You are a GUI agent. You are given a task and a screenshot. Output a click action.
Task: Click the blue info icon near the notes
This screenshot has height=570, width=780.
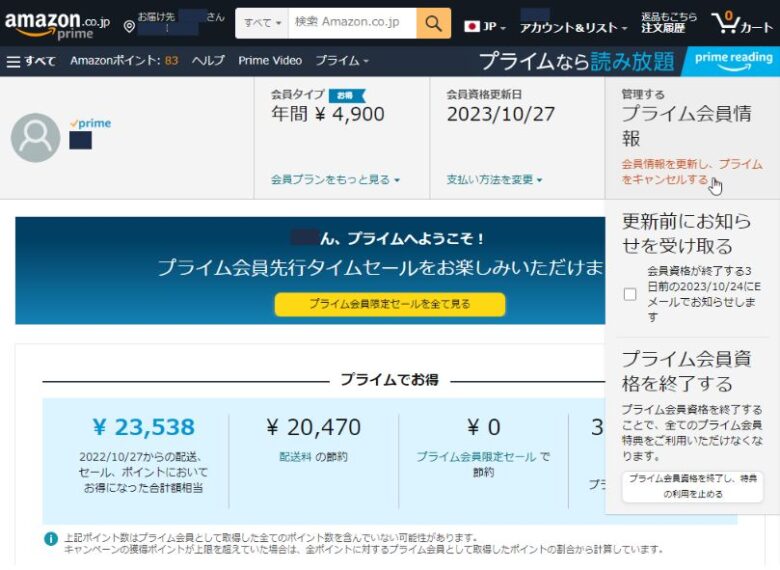pos(51,538)
